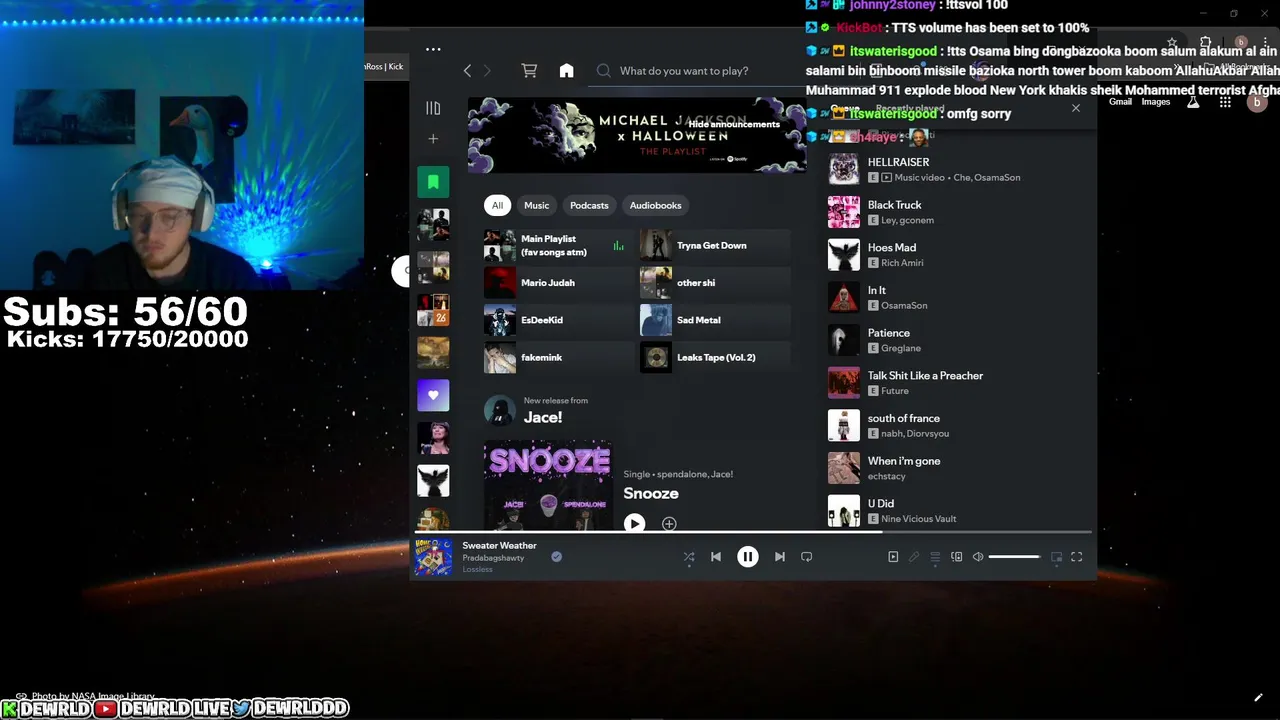Toggle repeat in the player bar
Image resolution: width=1280 pixels, height=720 pixels.
[807, 557]
